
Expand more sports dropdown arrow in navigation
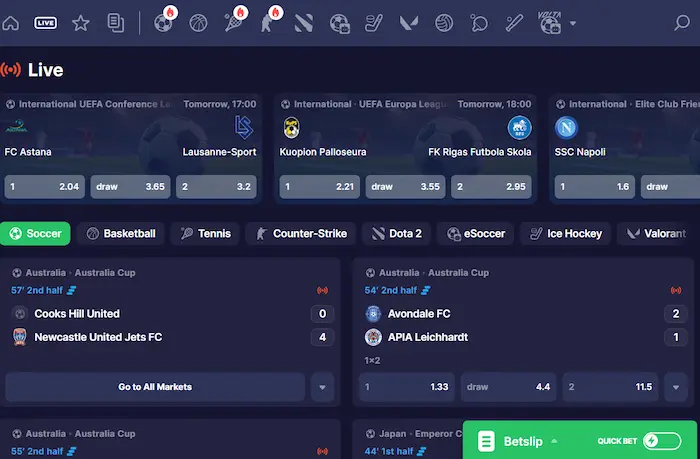click(573, 23)
